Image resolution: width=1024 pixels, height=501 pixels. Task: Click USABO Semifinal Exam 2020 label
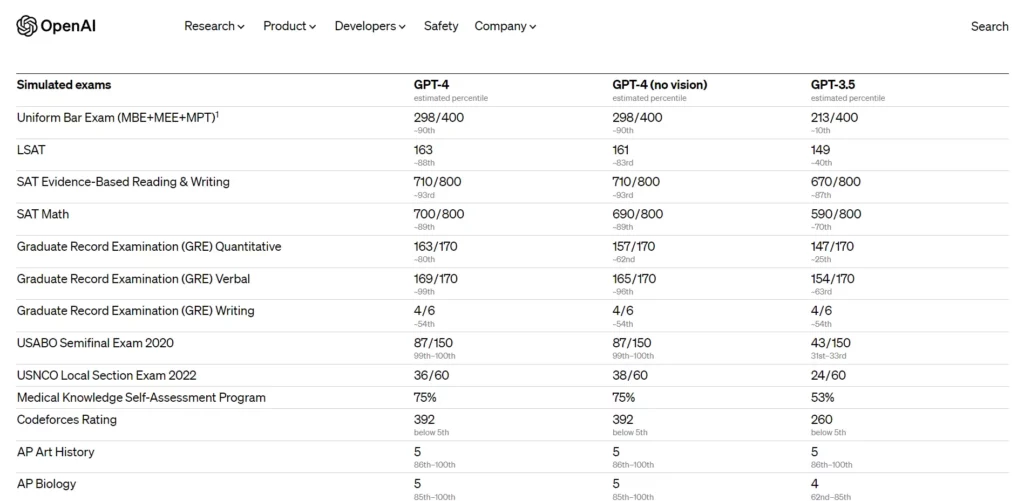point(95,343)
